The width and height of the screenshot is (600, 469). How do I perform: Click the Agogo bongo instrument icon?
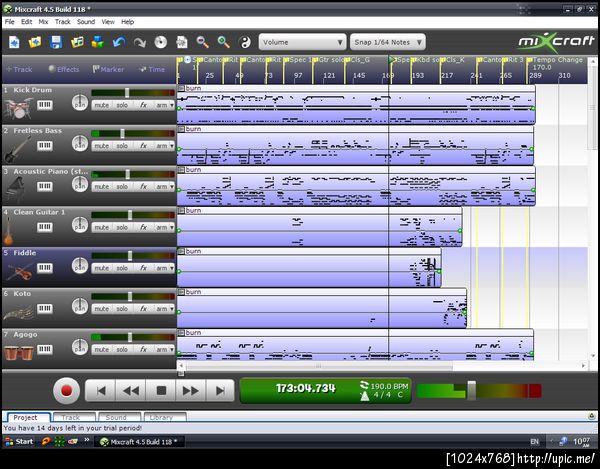click(x=18, y=352)
